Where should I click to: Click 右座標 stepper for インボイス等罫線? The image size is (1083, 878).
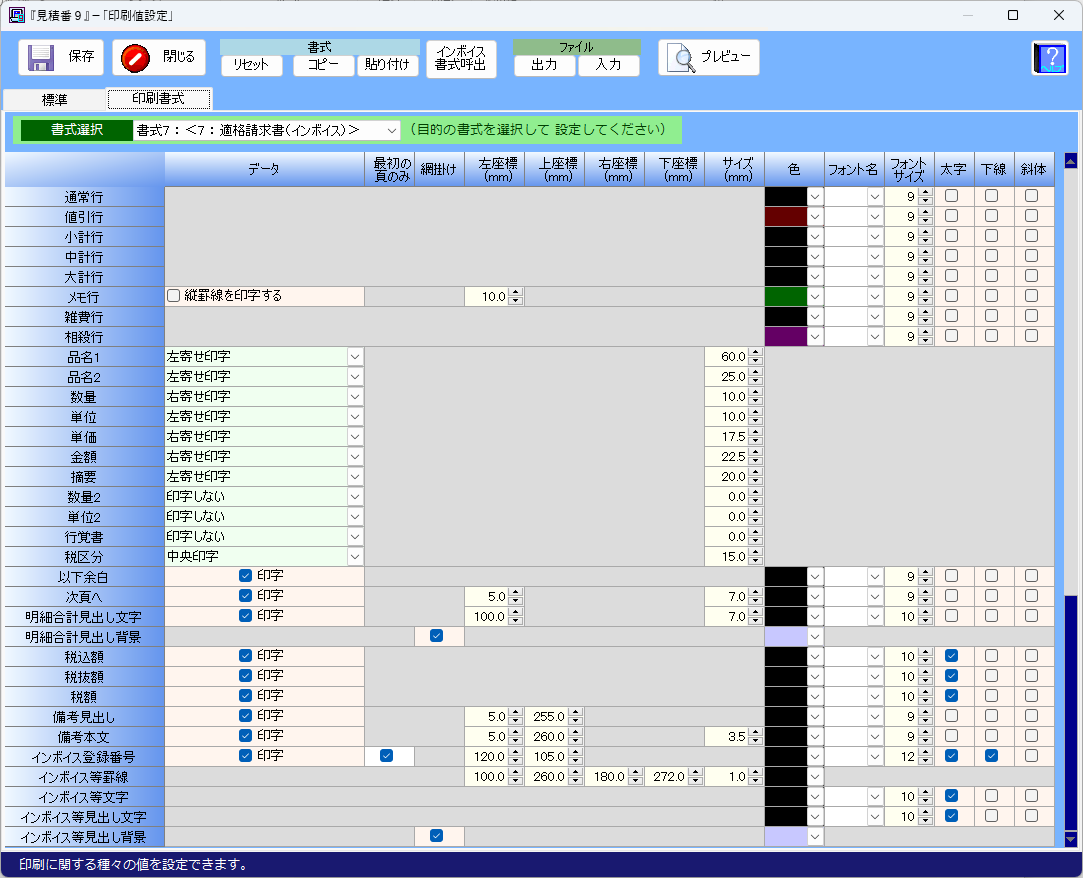point(636,777)
